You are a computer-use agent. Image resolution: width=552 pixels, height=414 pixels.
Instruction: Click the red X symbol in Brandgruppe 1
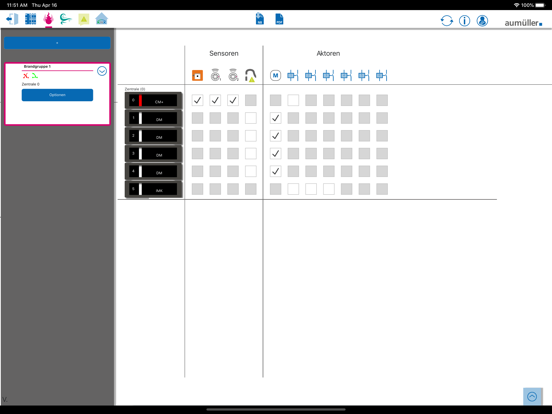click(x=26, y=76)
